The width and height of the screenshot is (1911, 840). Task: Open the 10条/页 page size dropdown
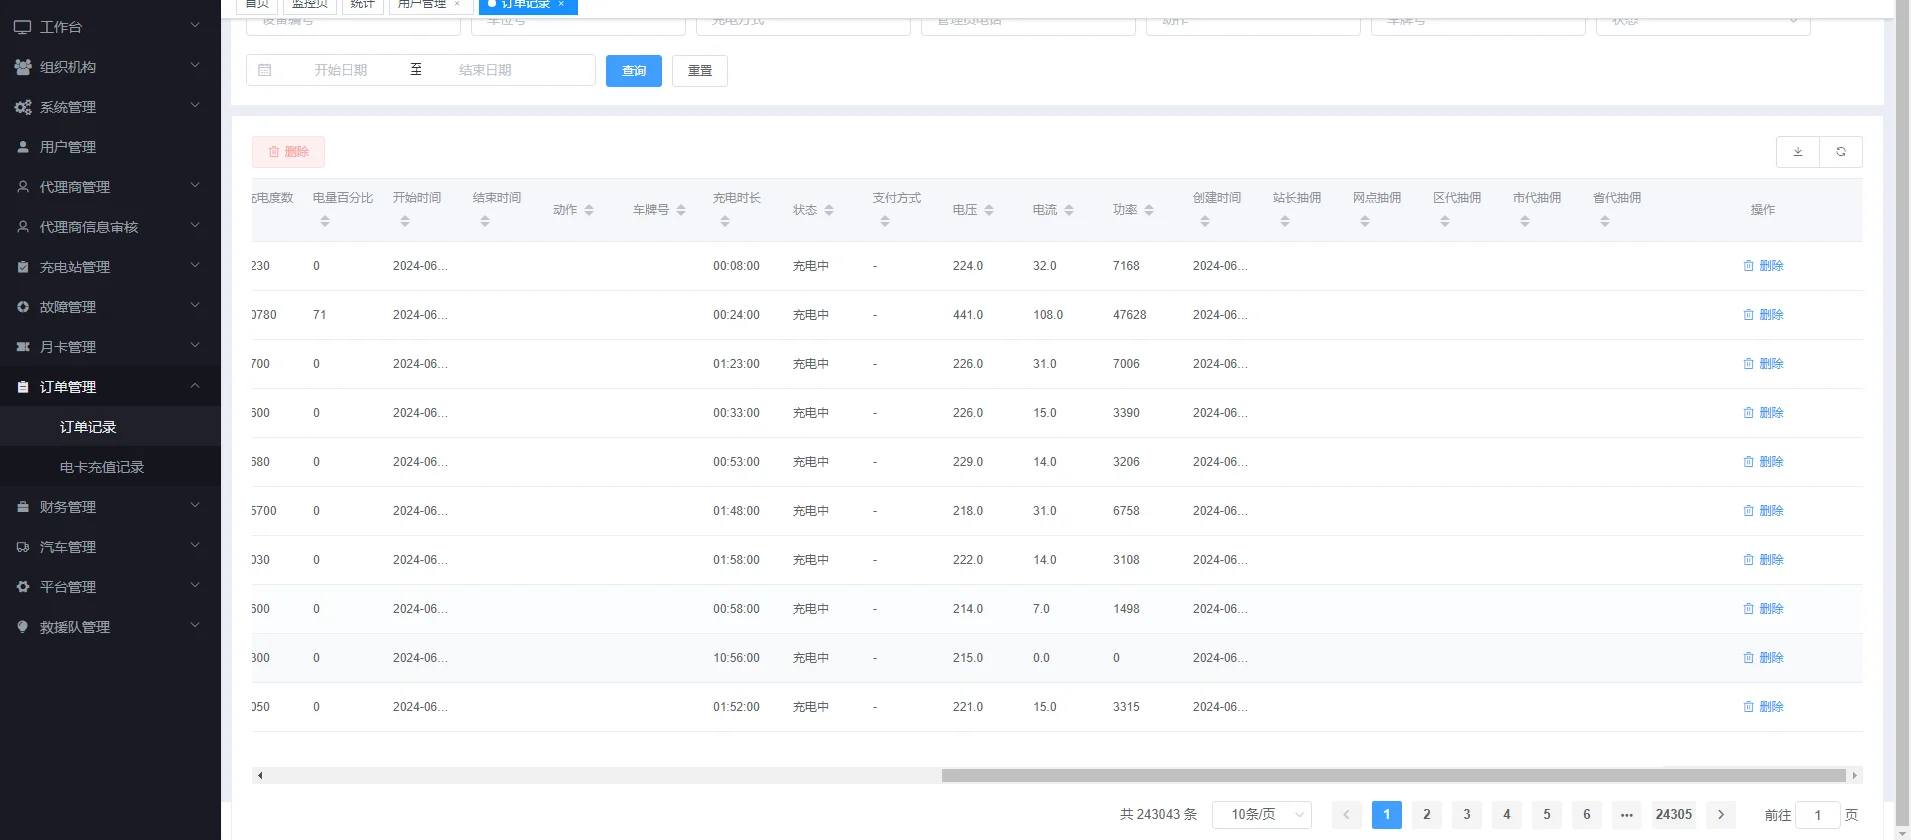coord(1262,815)
